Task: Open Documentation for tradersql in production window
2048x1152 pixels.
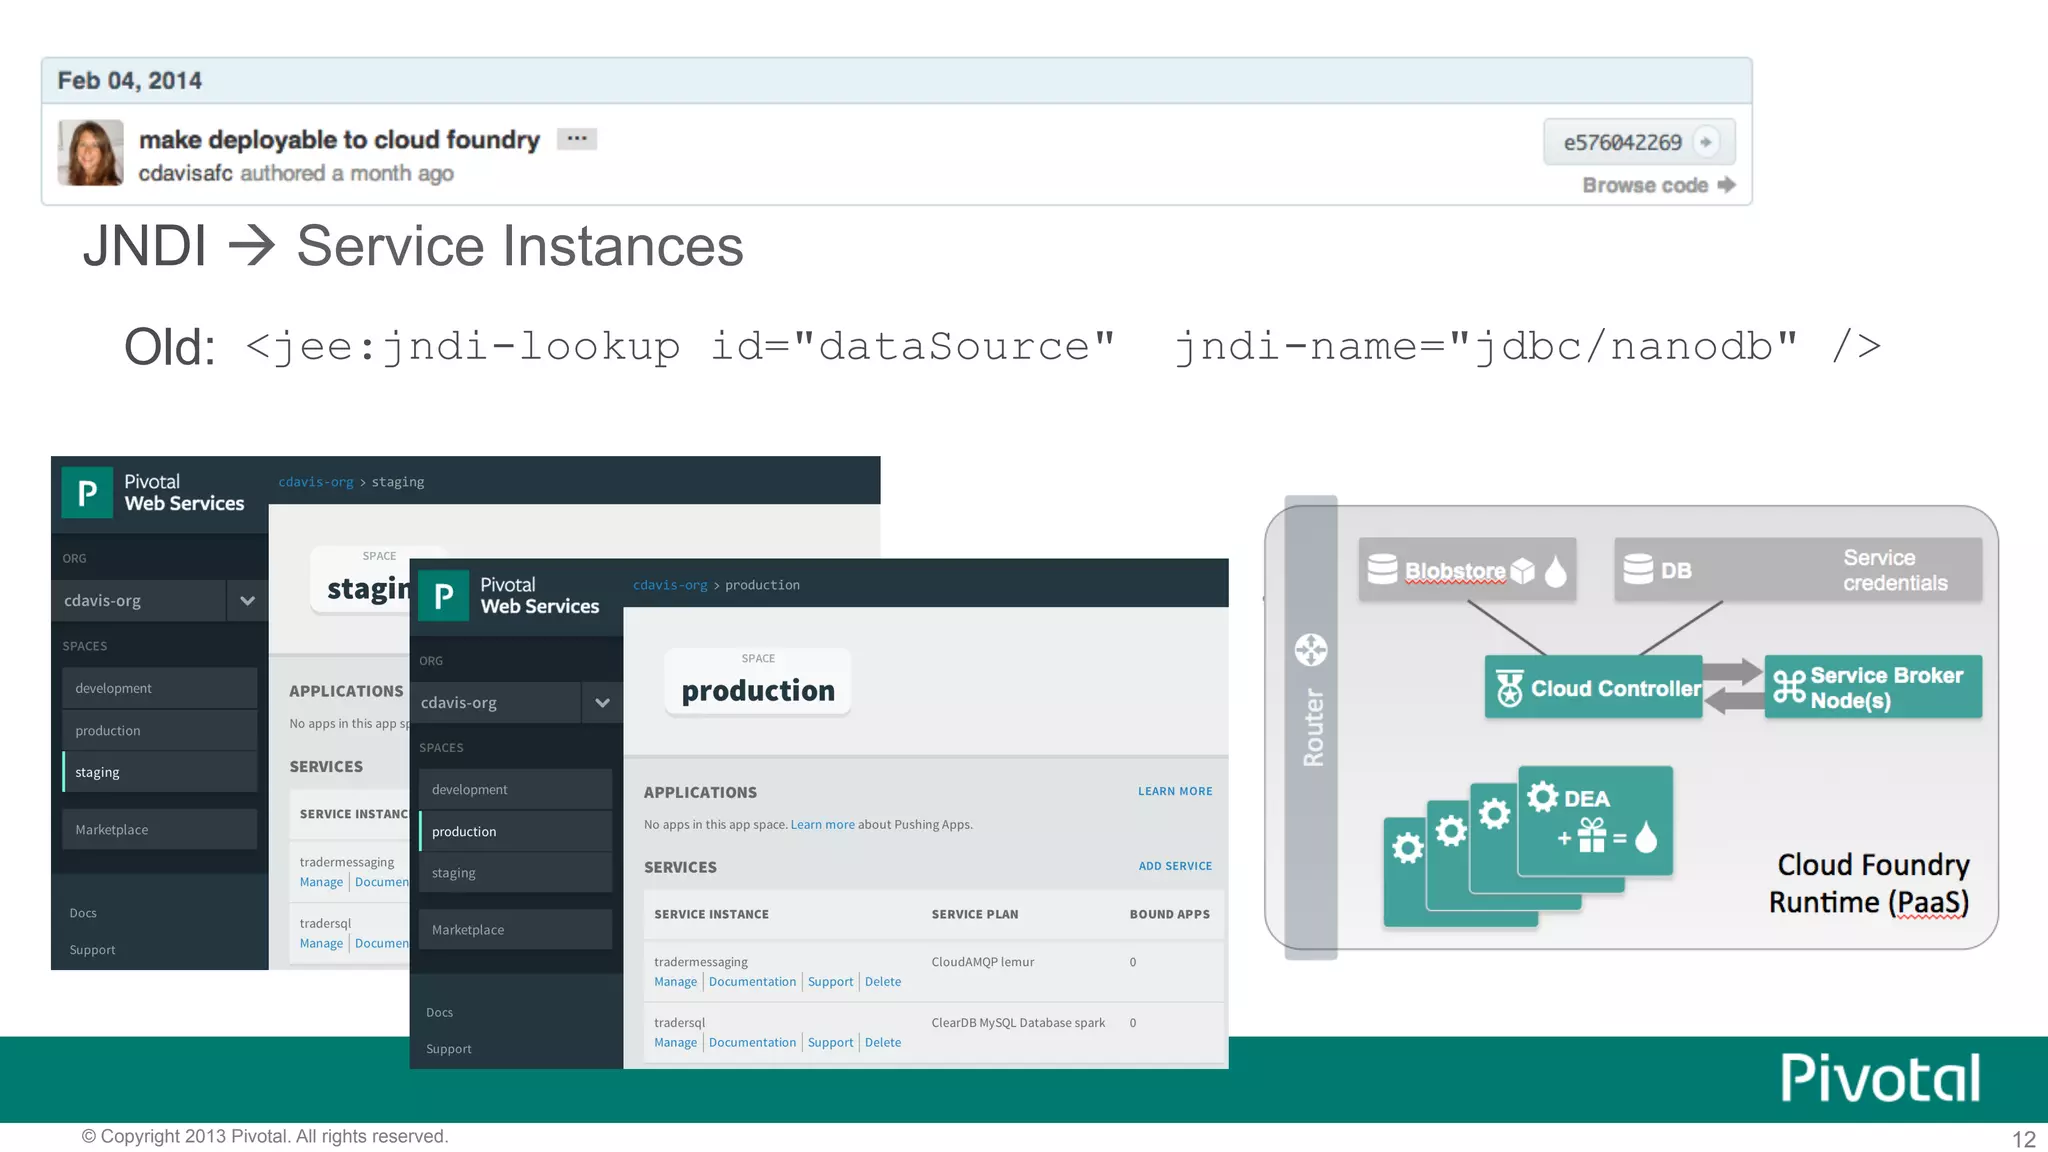Action: 752,1042
